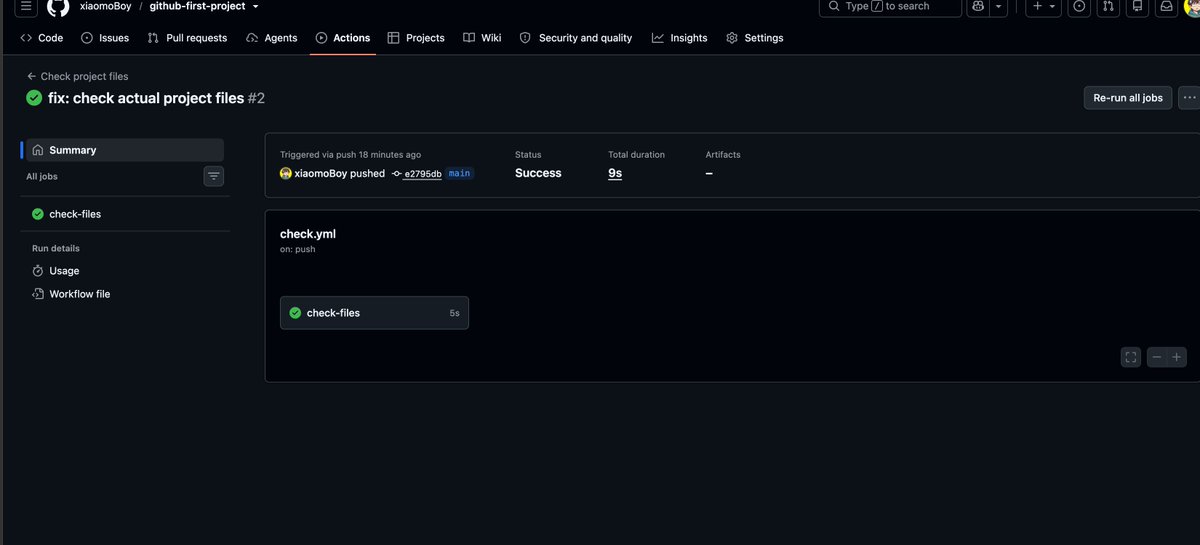Open the Wiki tab
This screenshot has width=1200, height=545.
(482, 38)
